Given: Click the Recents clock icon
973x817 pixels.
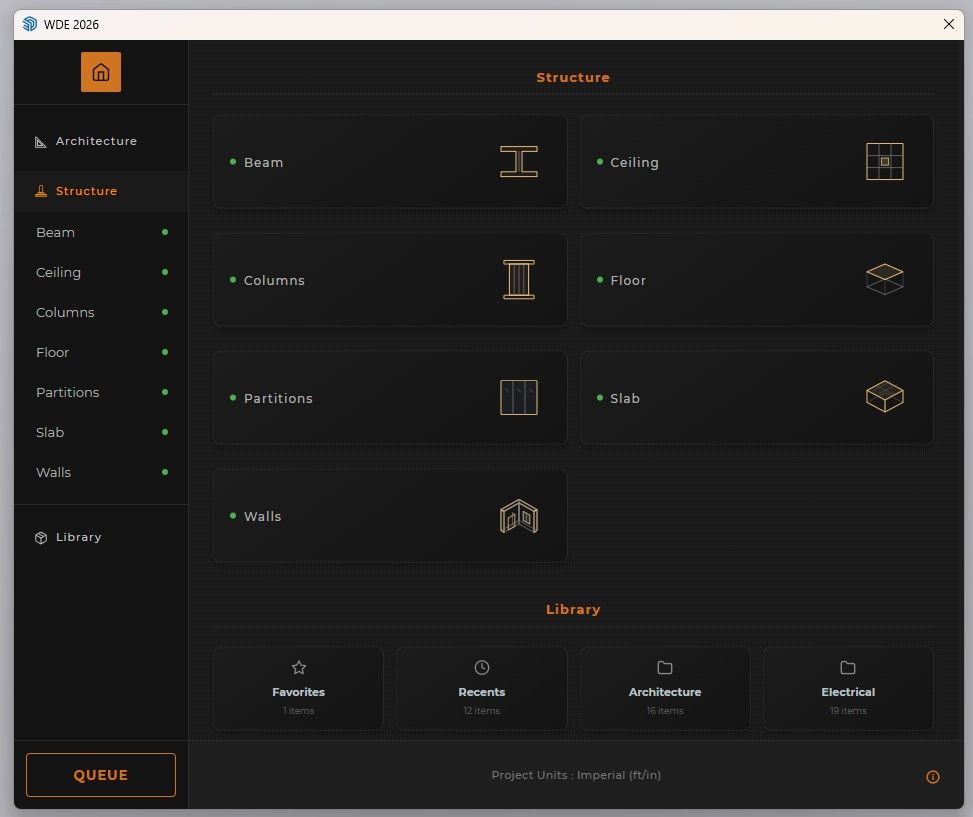Looking at the screenshot, I should pyautogui.click(x=482, y=667).
